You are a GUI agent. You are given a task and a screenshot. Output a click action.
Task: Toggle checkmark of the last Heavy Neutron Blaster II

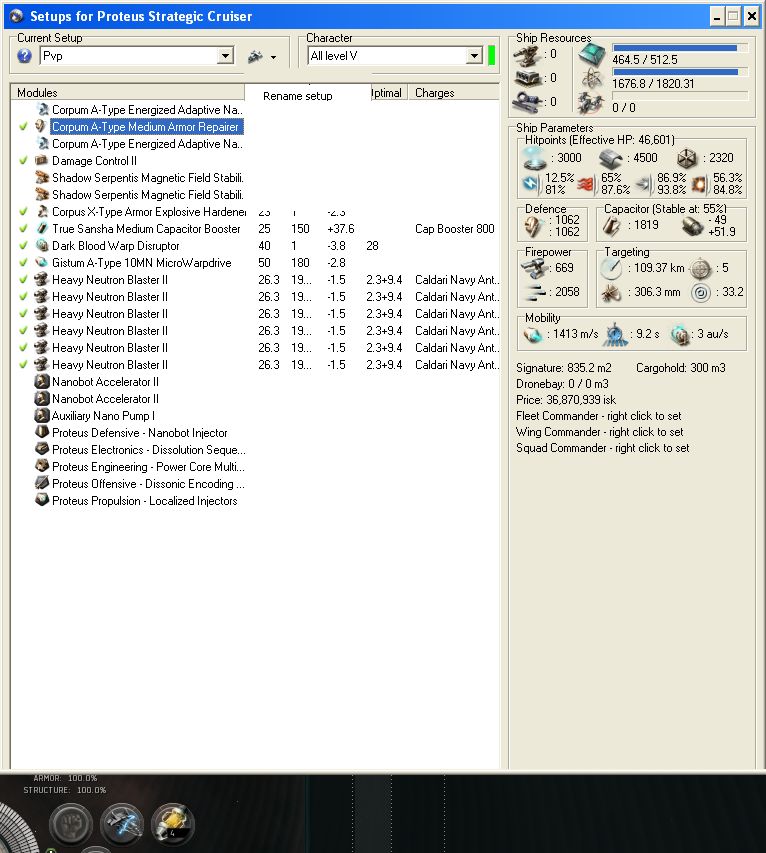click(x=23, y=364)
